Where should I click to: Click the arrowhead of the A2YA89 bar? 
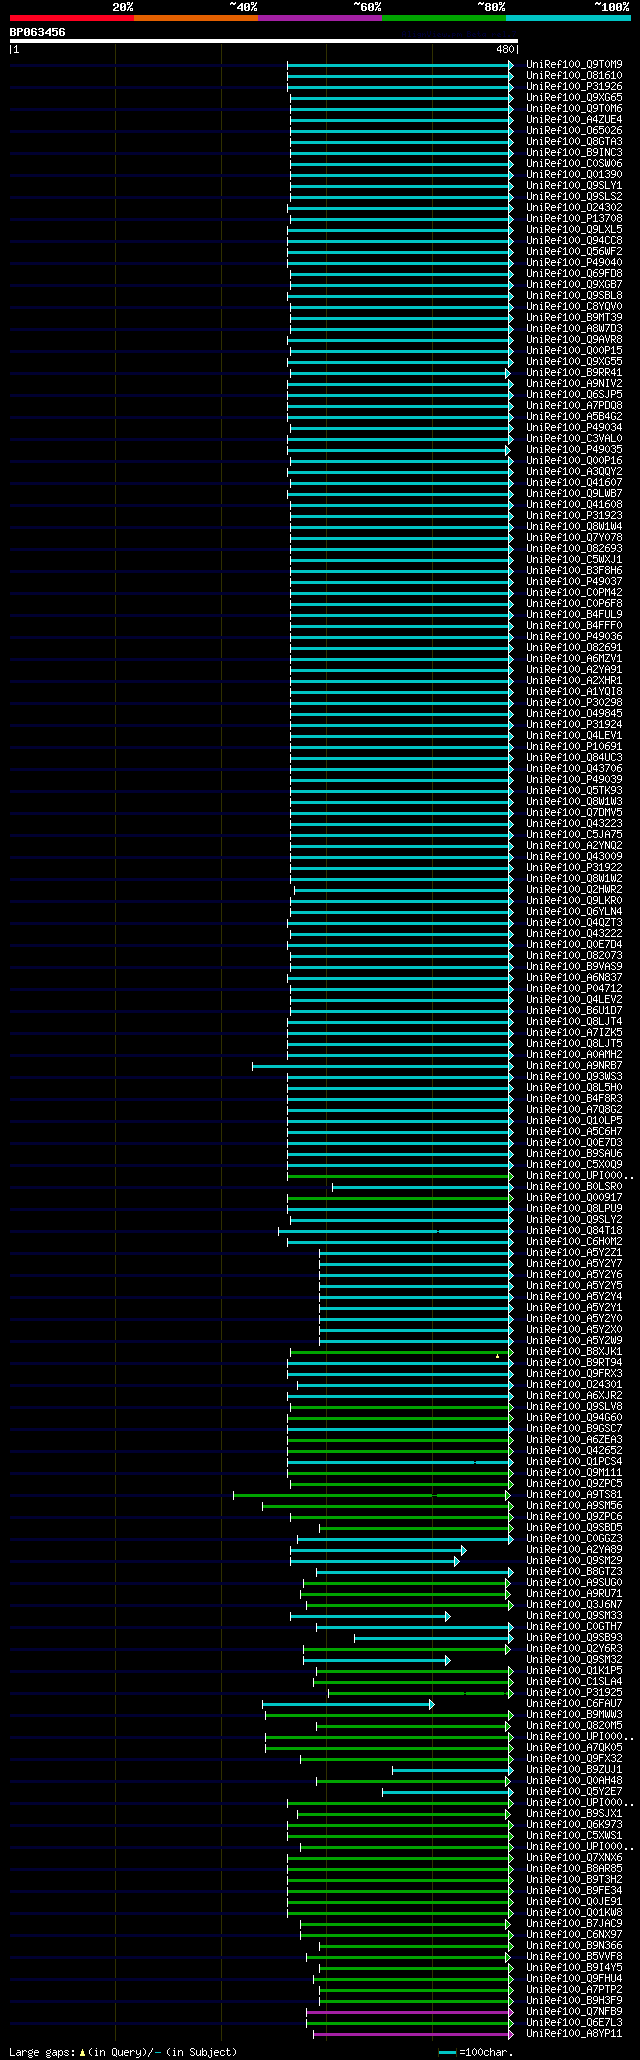click(464, 1550)
